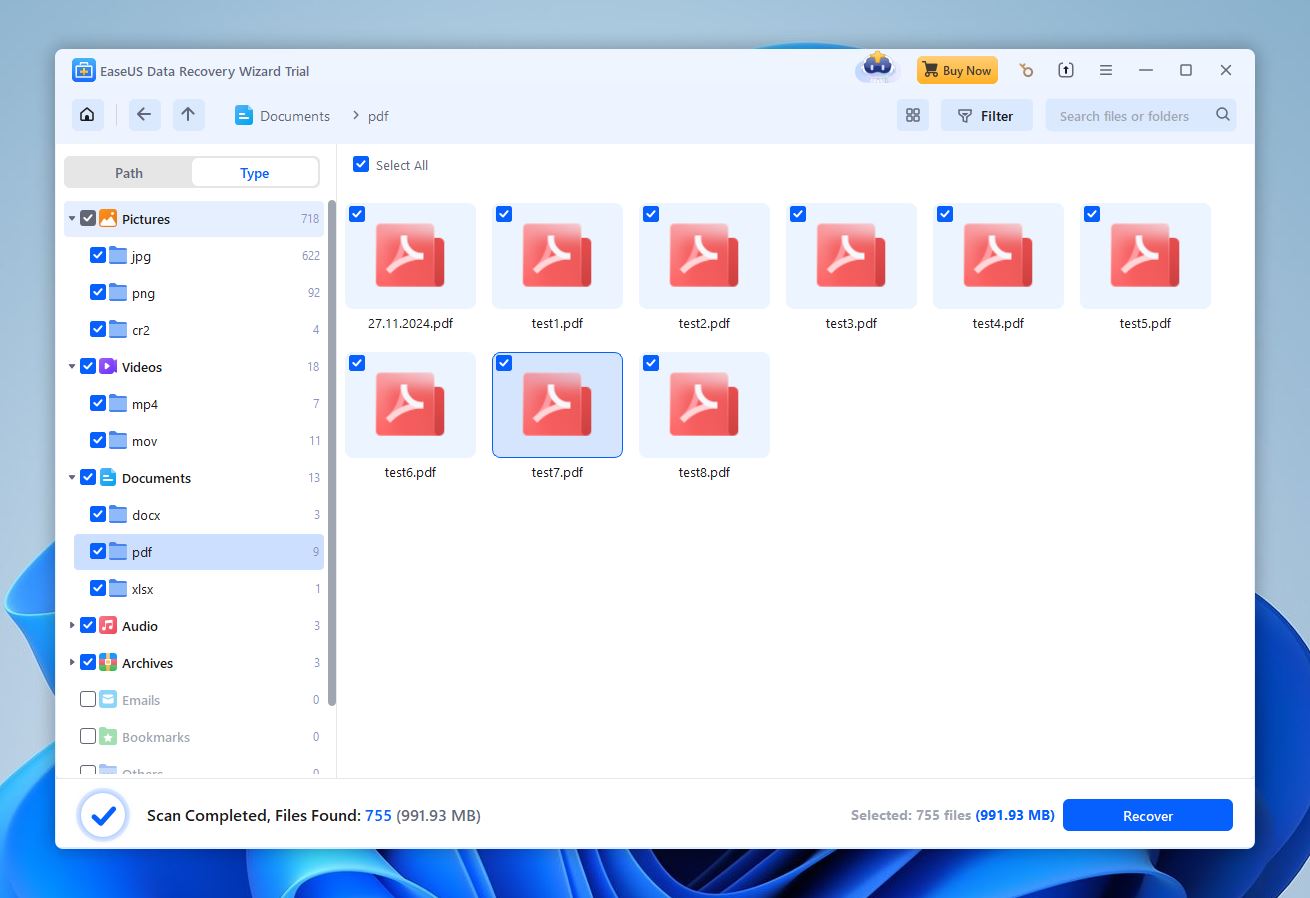
Task: Go back with the left arrow
Action: (144, 115)
